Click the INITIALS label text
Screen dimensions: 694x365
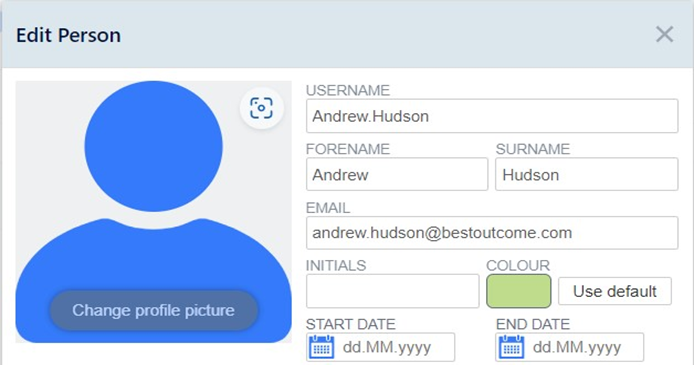[x=336, y=265]
